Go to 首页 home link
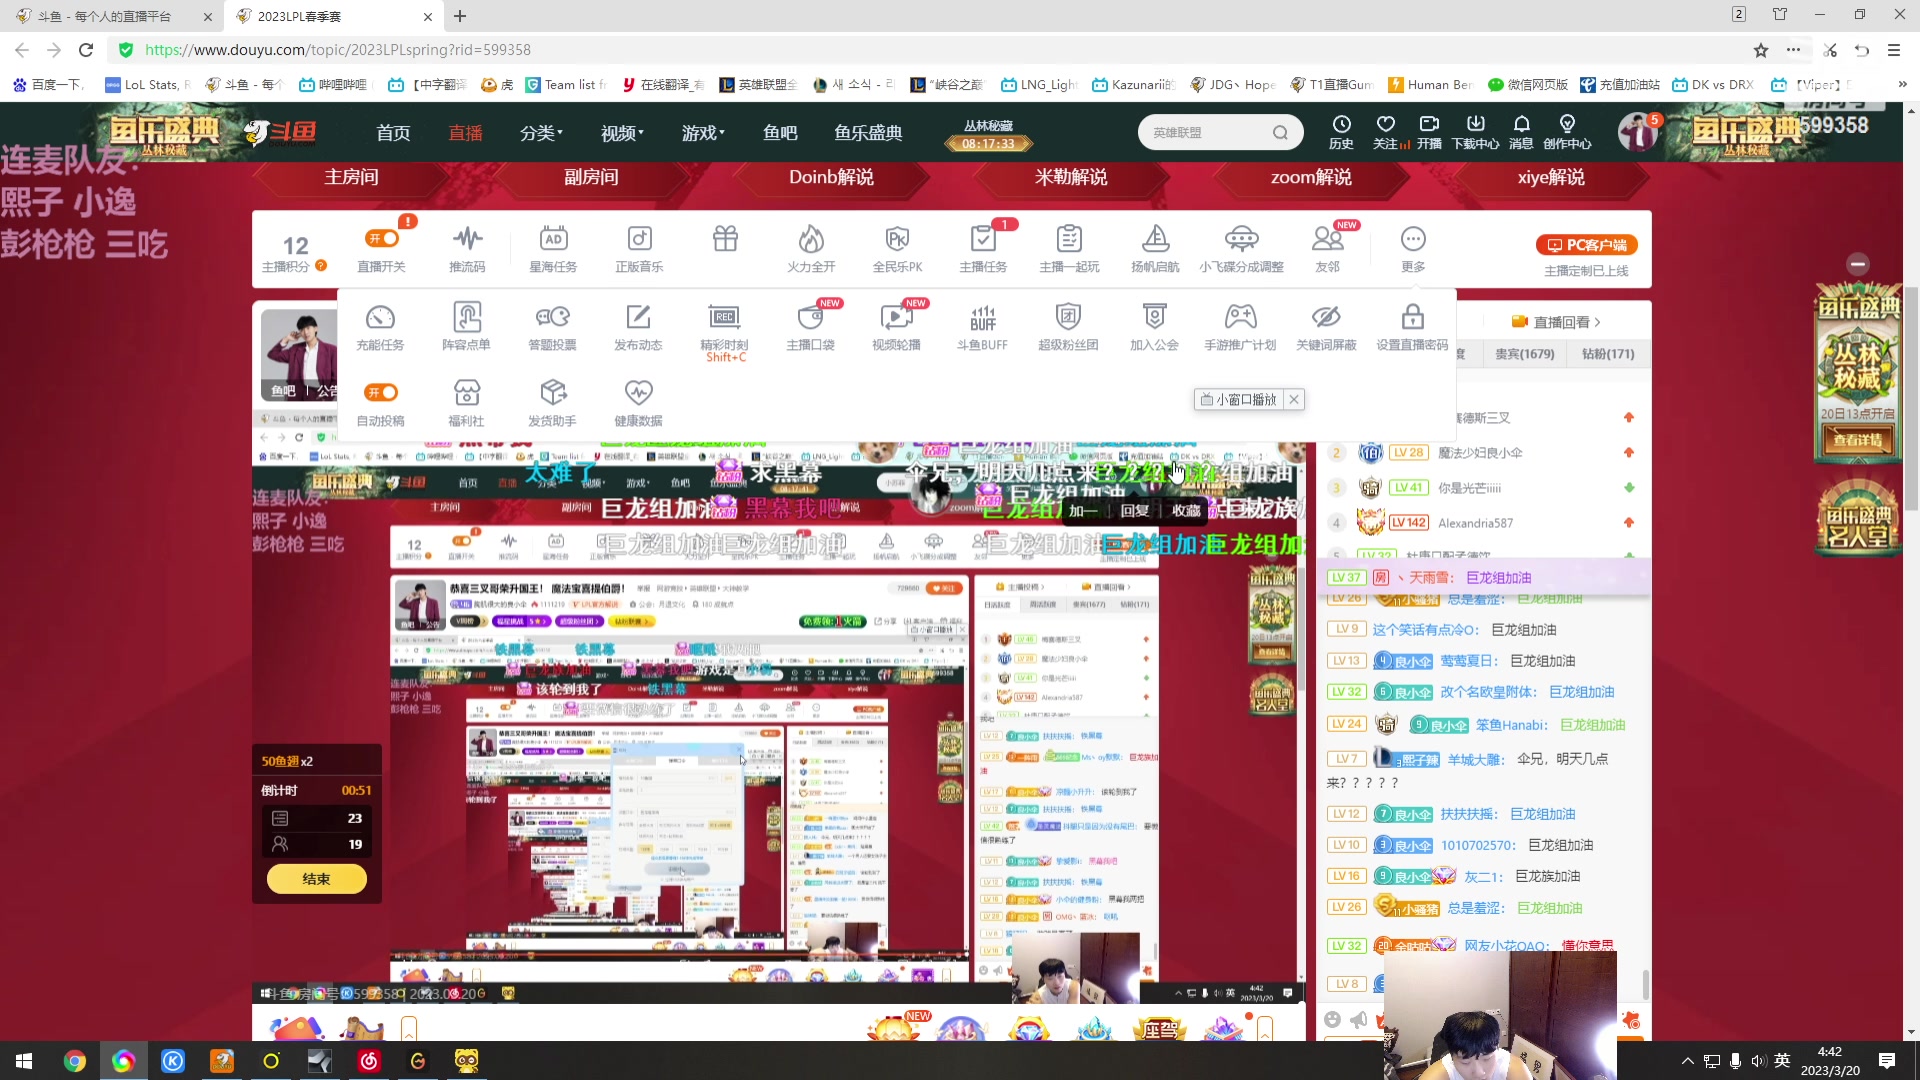Viewport: 1920px width, 1080px height. (393, 133)
